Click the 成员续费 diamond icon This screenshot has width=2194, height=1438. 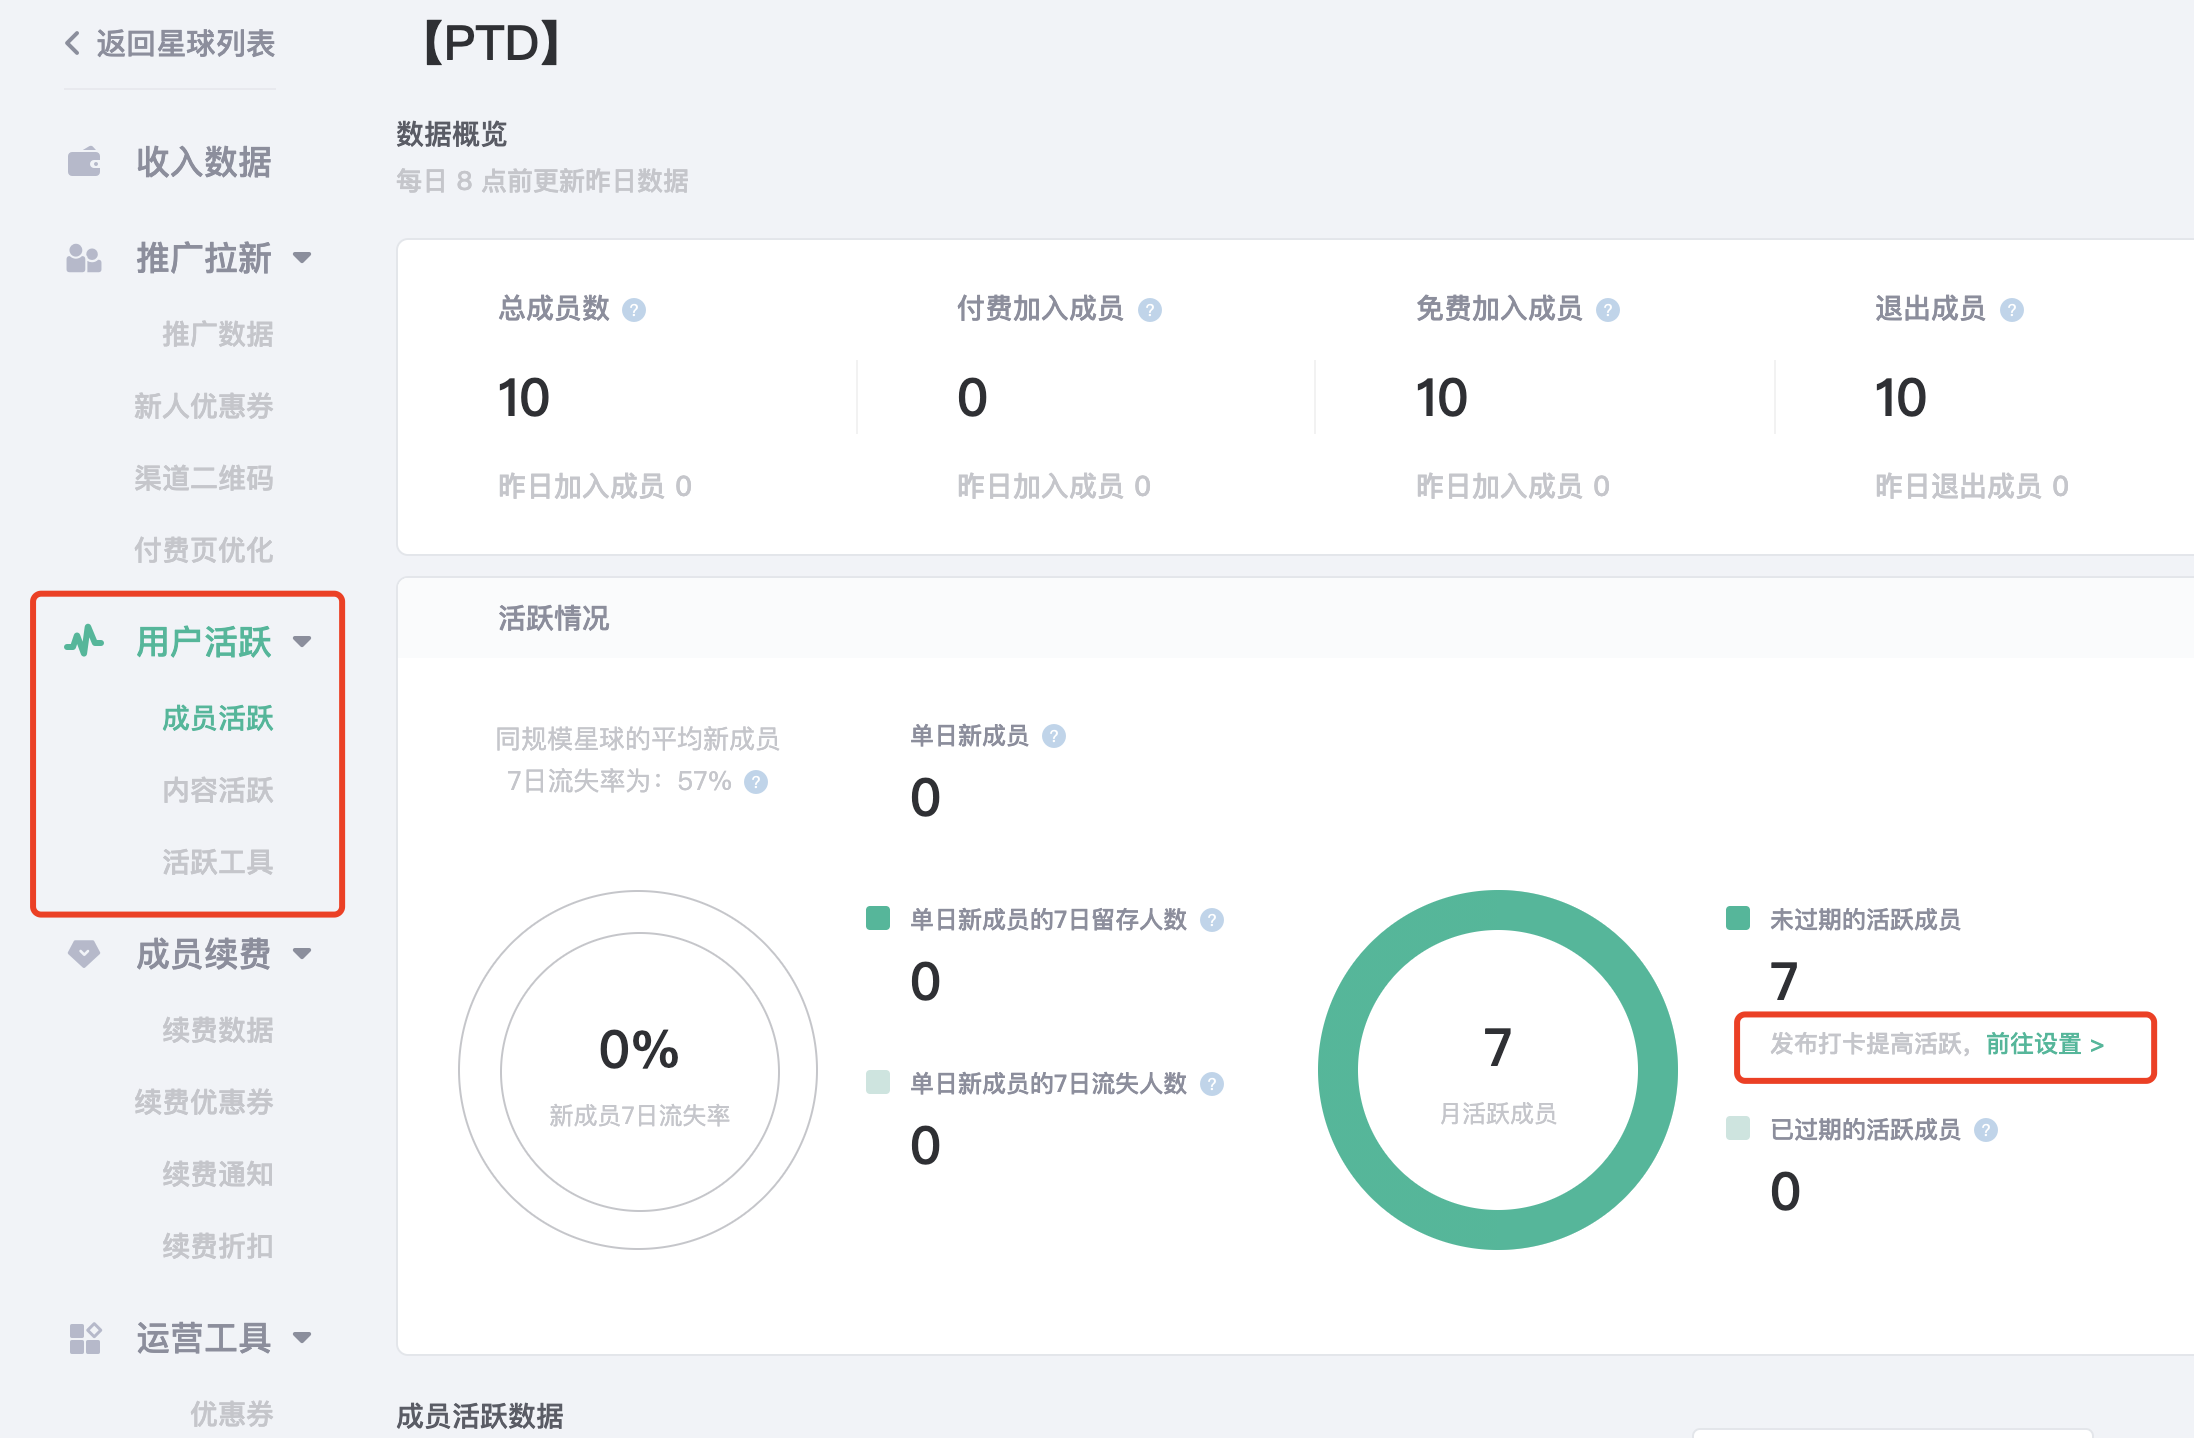[84, 954]
